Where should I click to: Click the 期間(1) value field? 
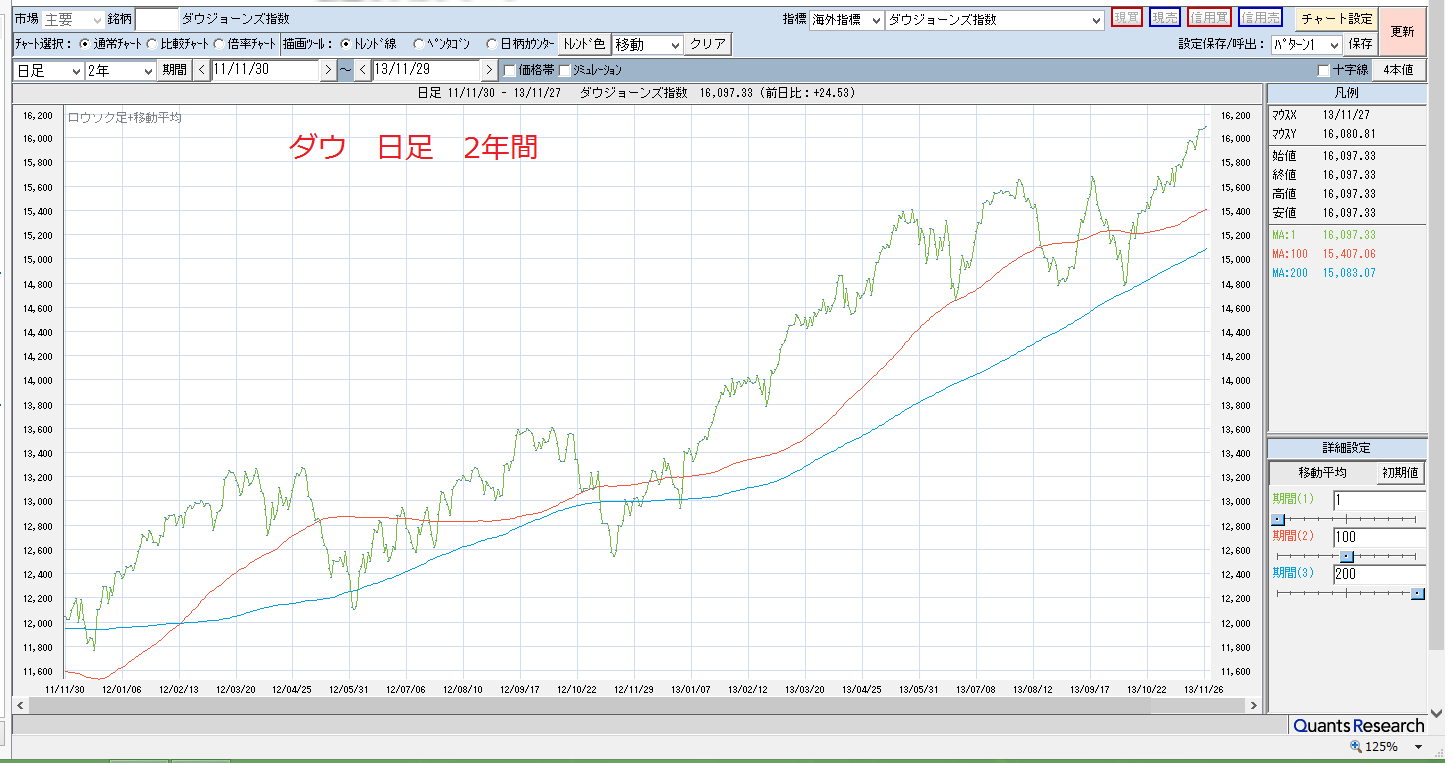(1379, 501)
